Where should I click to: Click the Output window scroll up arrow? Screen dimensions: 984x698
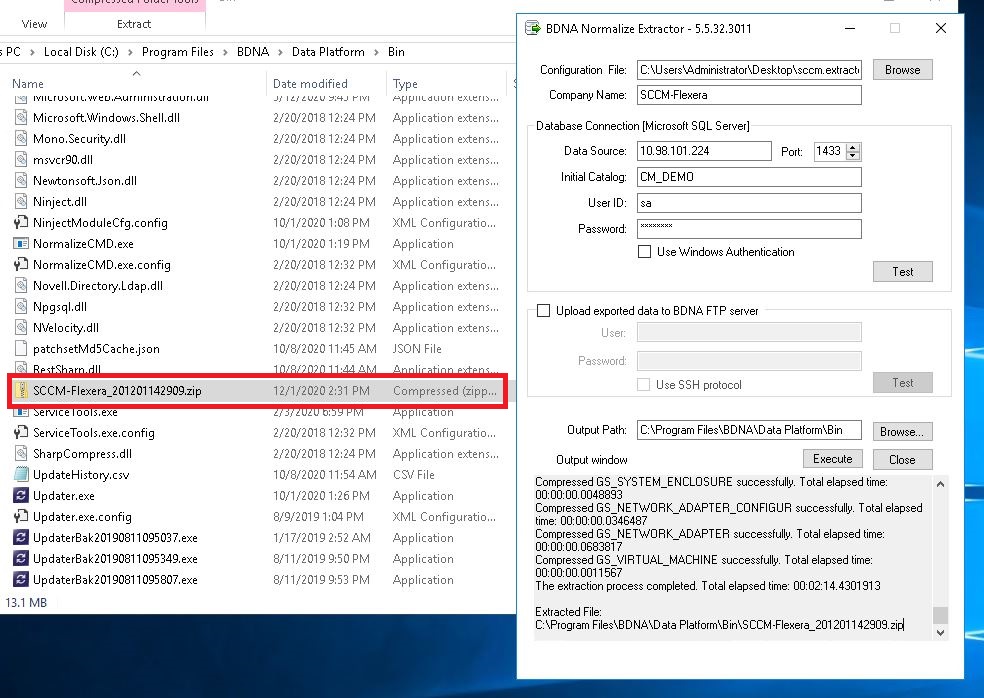point(940,484)
